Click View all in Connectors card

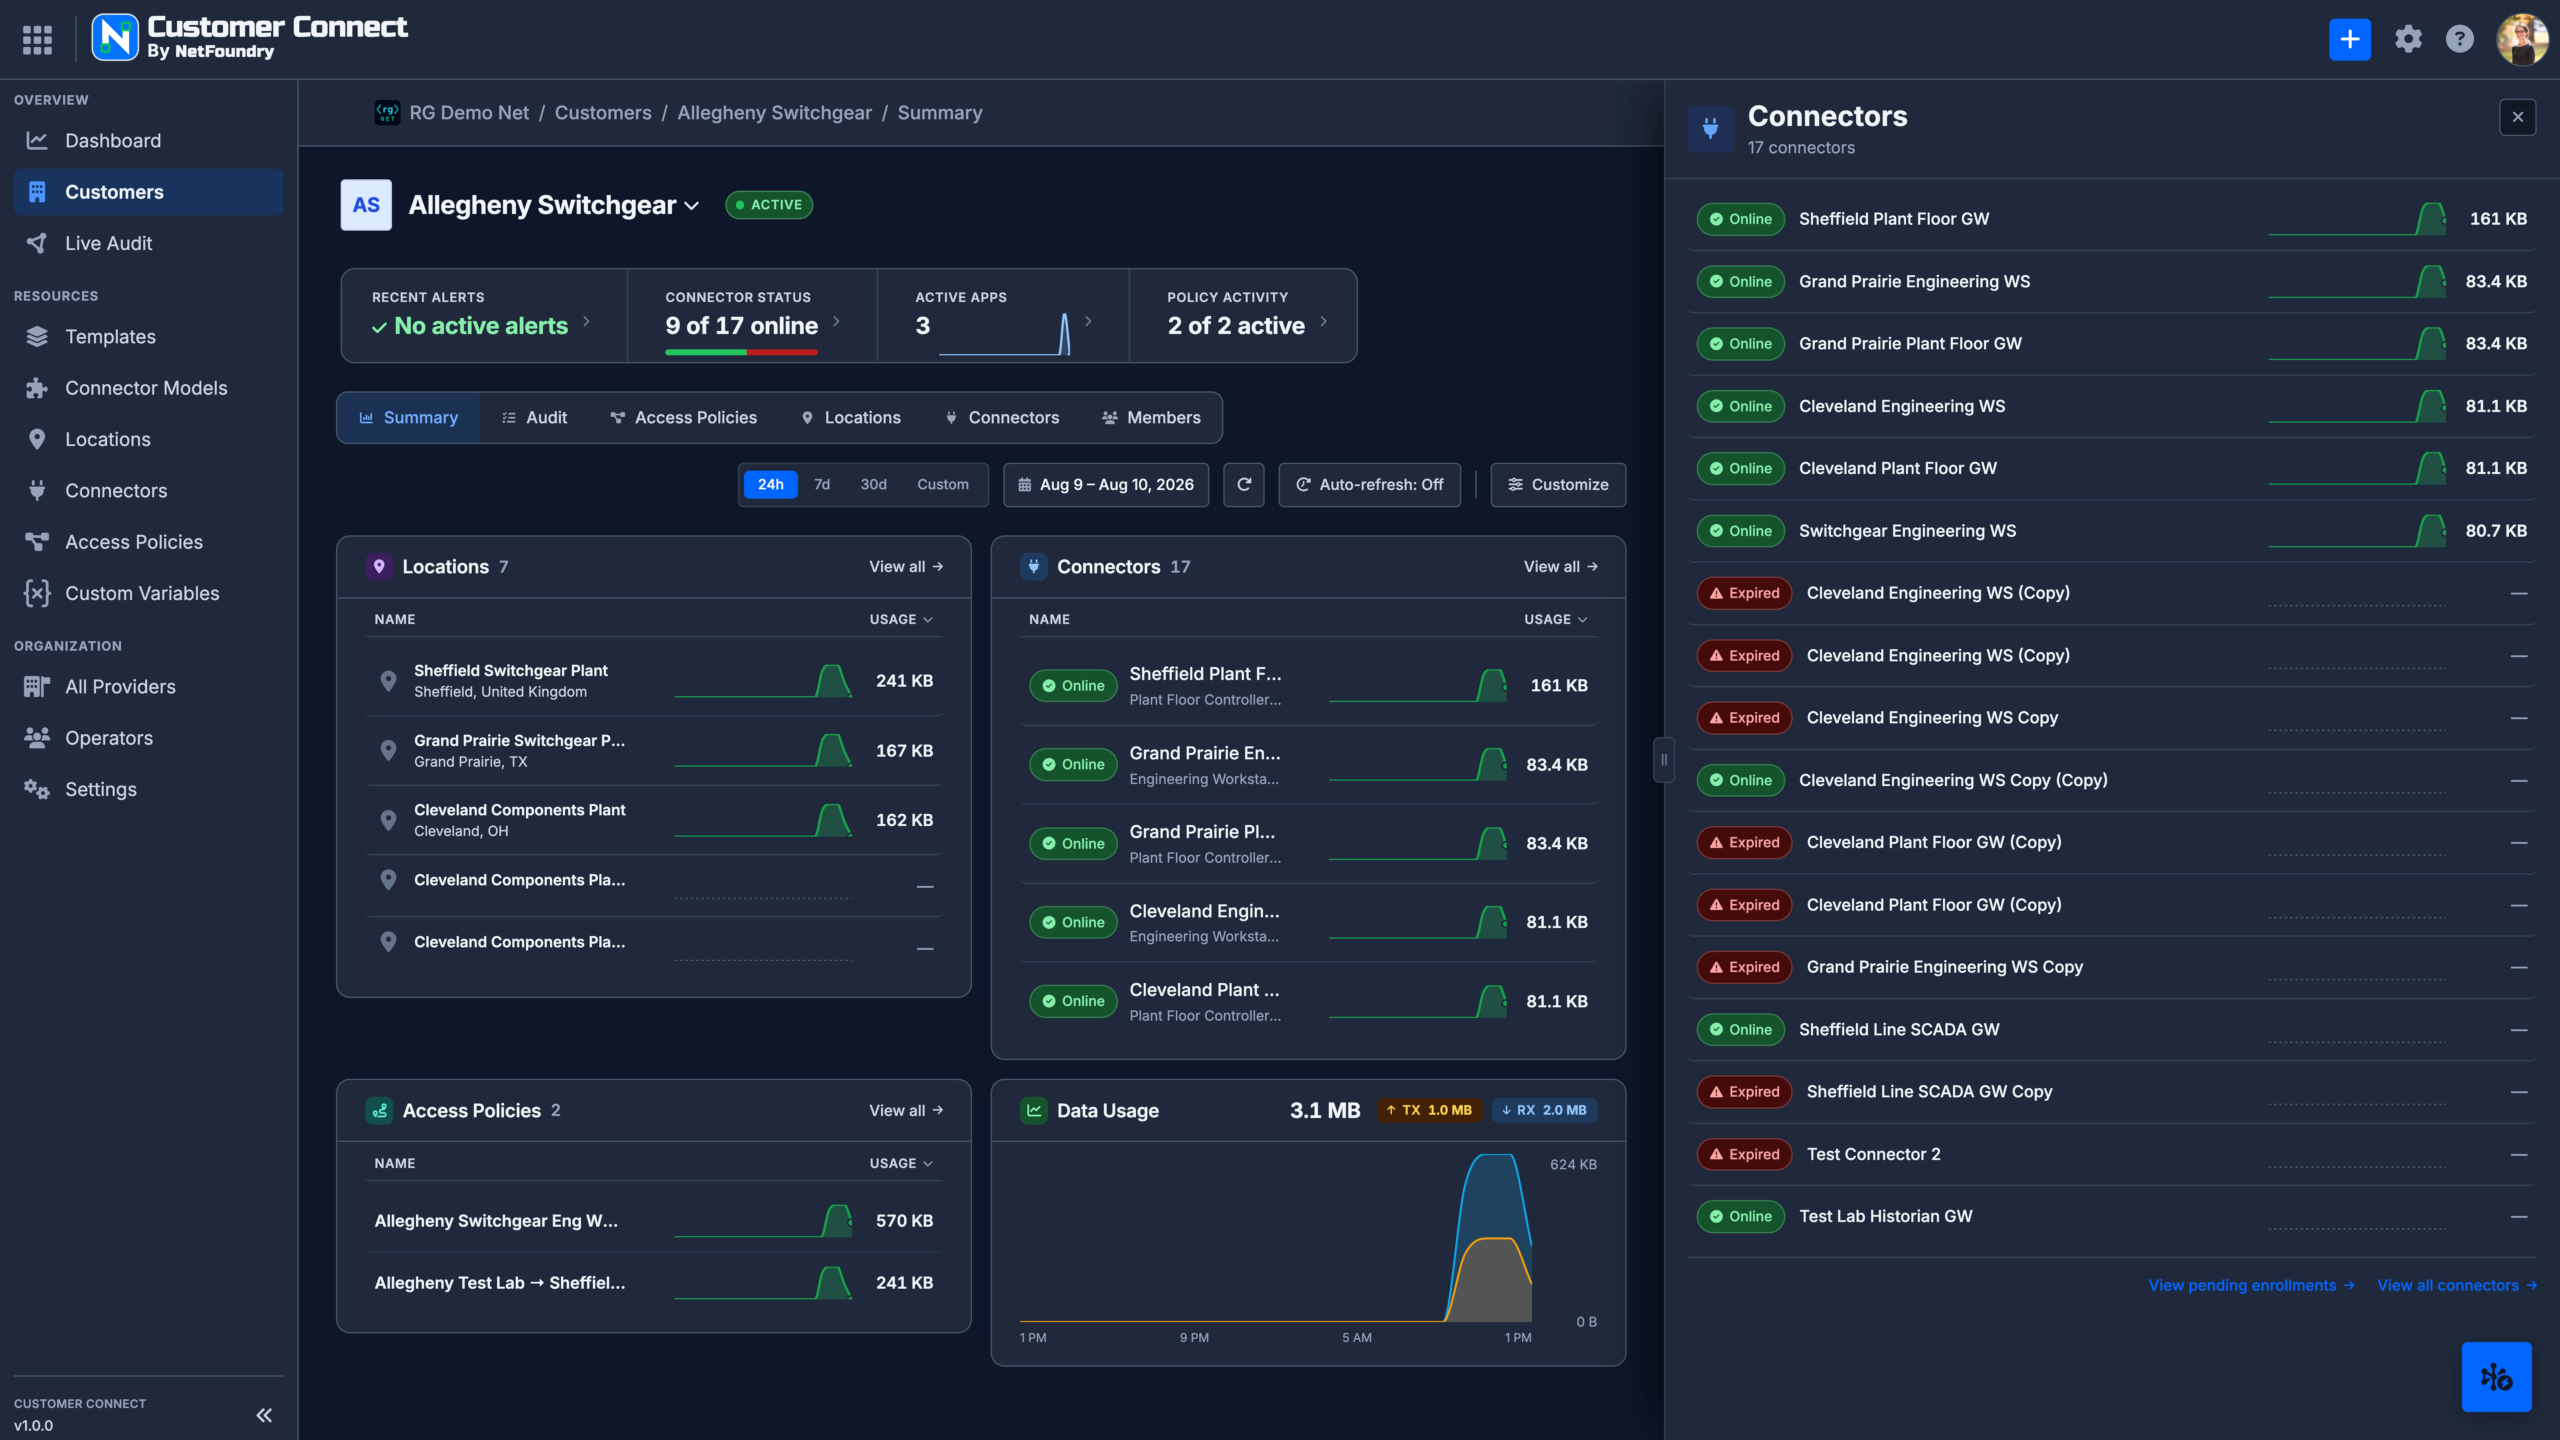1561,567
